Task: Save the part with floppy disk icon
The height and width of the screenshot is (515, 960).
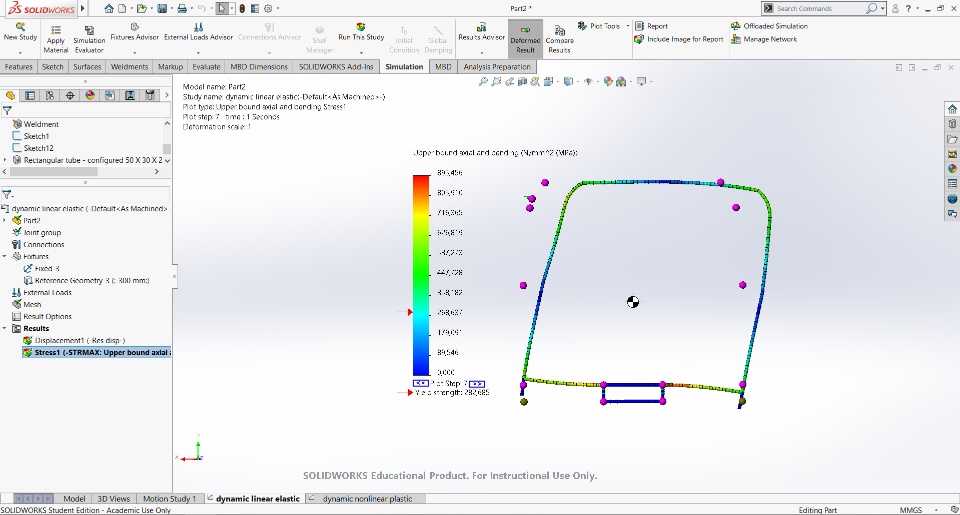Action: click(162, 9)
